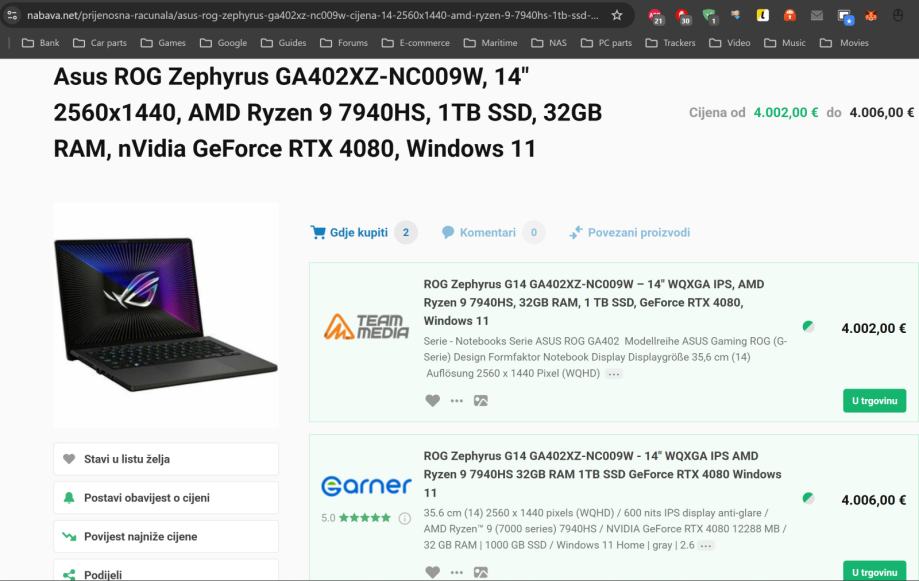The width and height of the screenshot is (919, 581).
Task: Click the laptop product image
Action: 166,315
